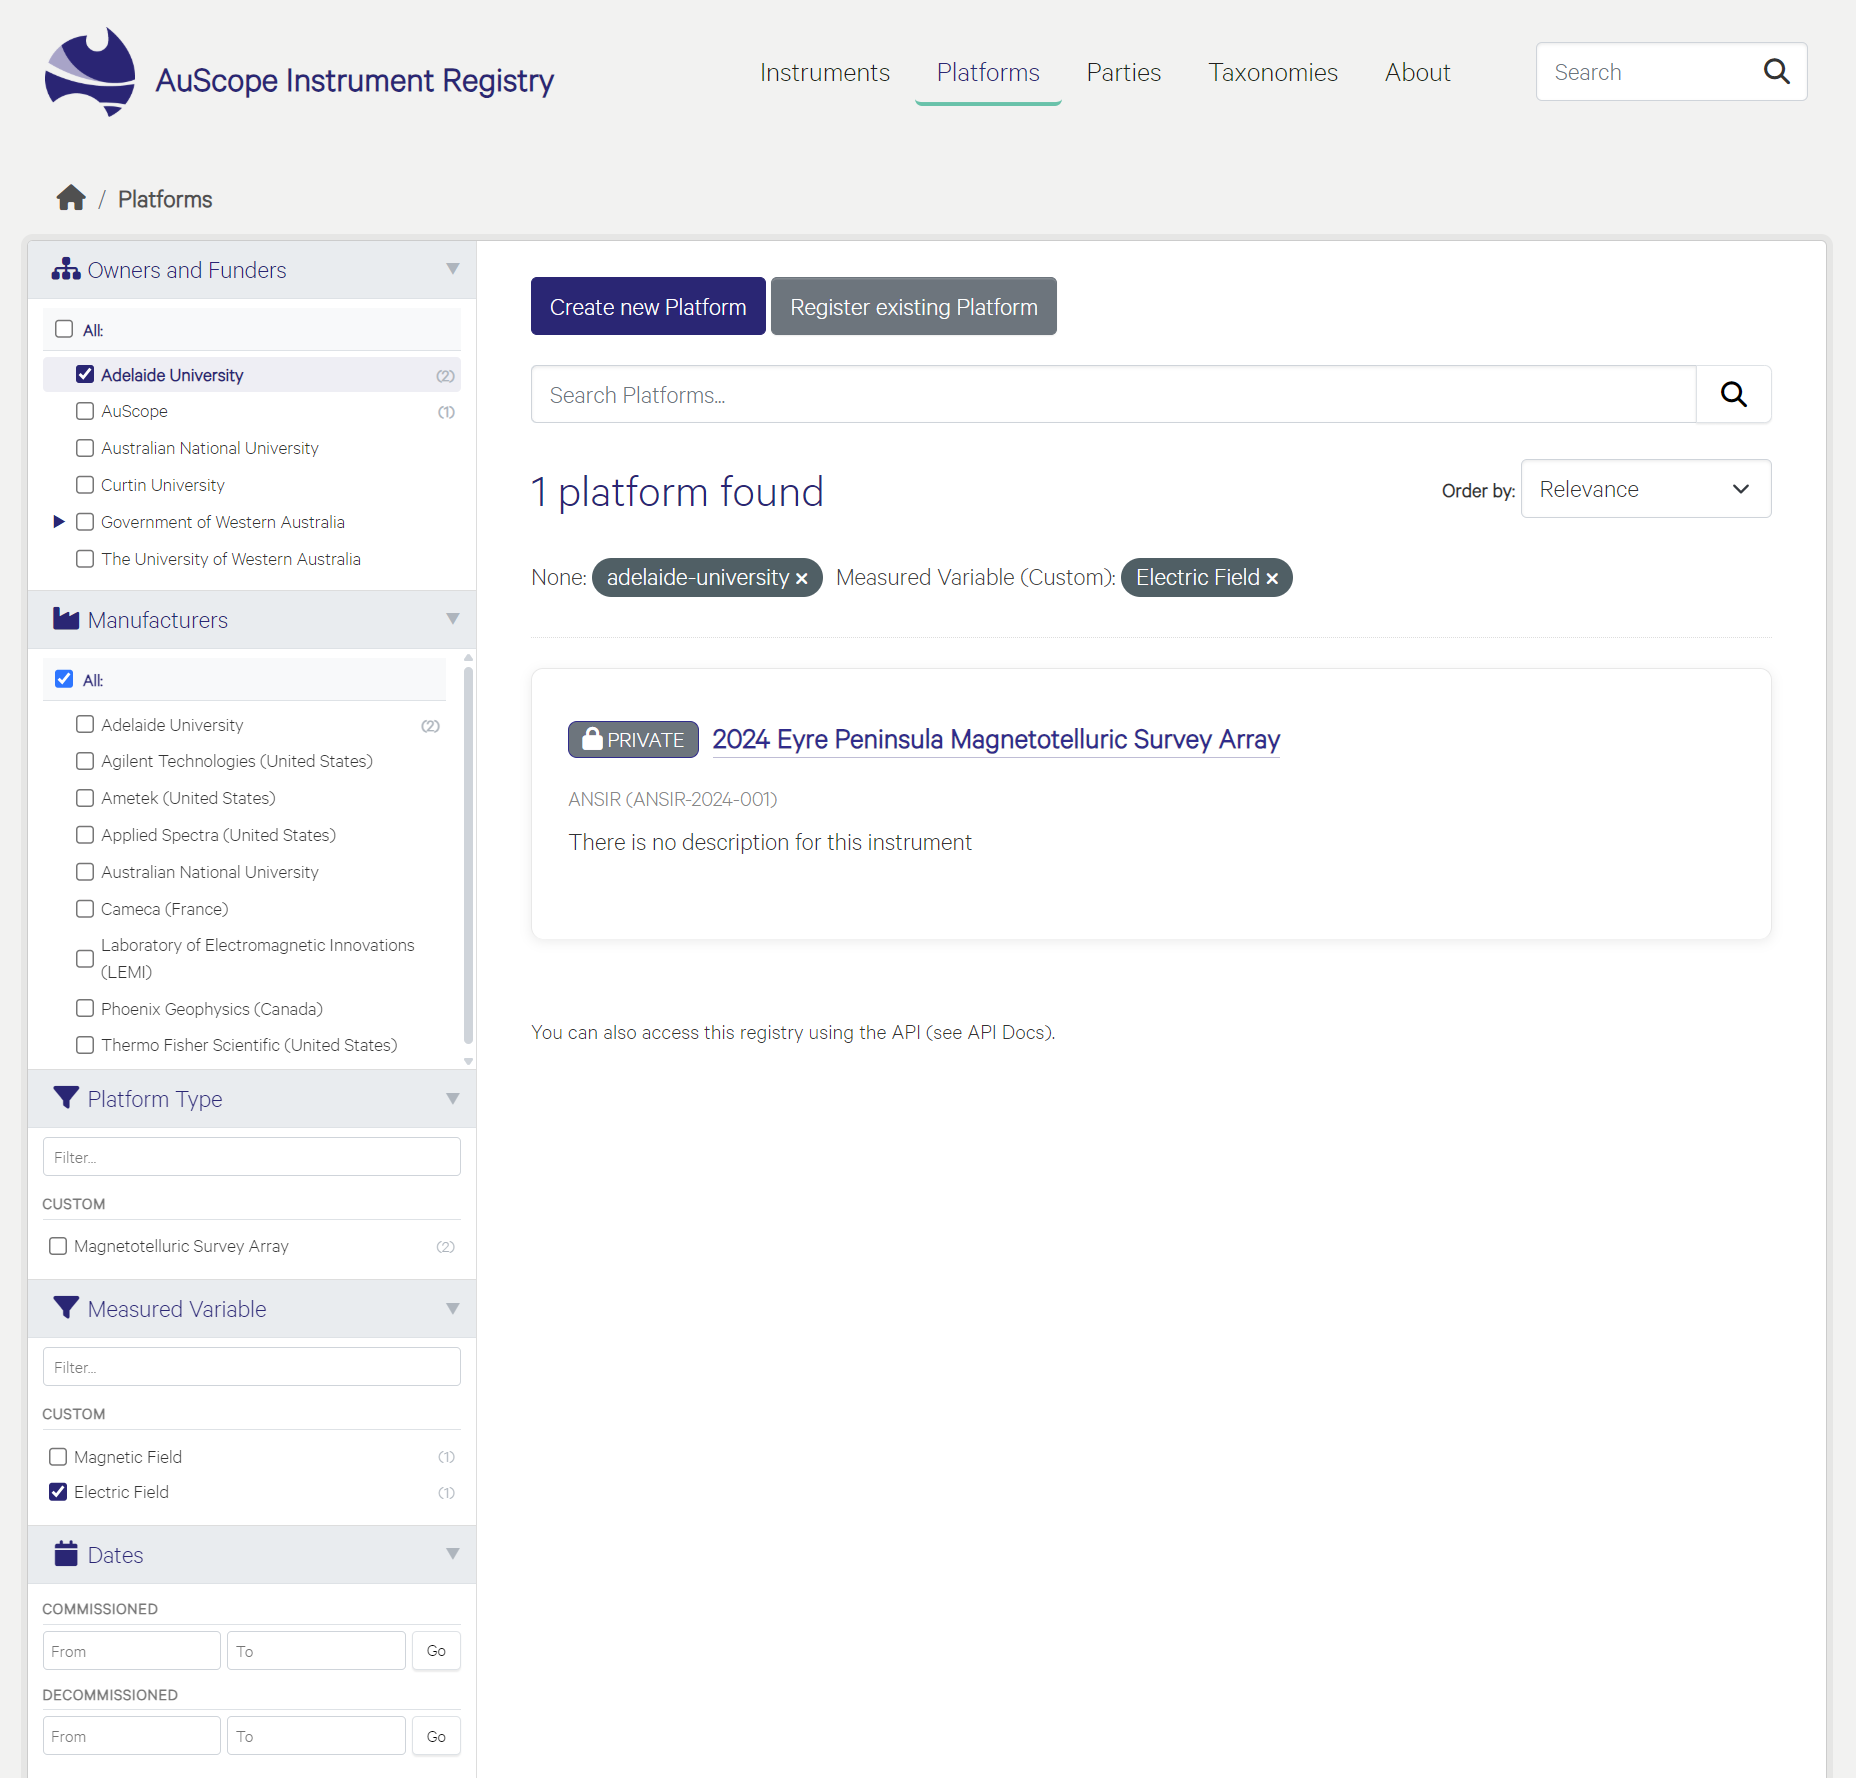Uncheck the Electric Field variable
The width and height of the screenshot is (1856, 1778).
pyautogui.click(x=58, y=1492)
